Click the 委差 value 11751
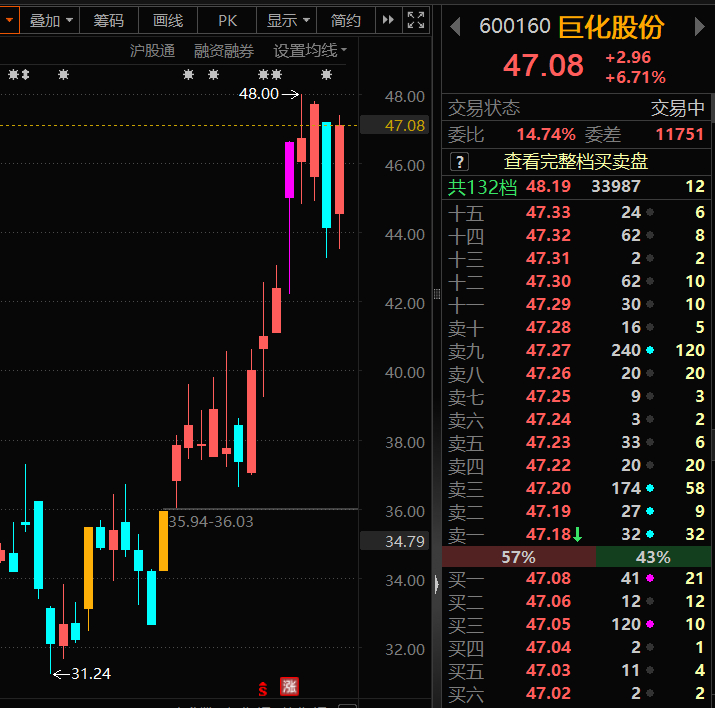This screenshot has width=715, height=708. pos(679,134)
